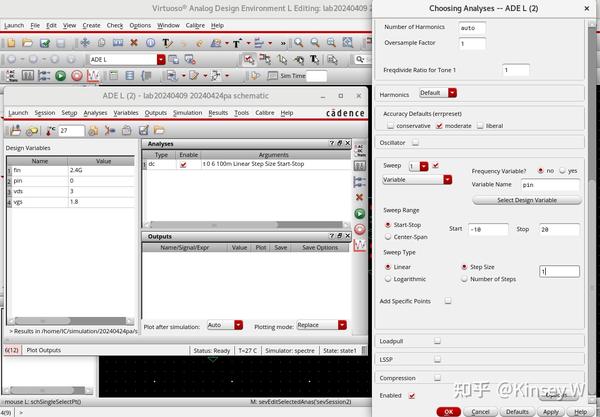The width and height of the screenshot is (600, 417).
Task: Click the clipboard icon in ADE L (2) toolbar
Action: (x=127, y=131)
